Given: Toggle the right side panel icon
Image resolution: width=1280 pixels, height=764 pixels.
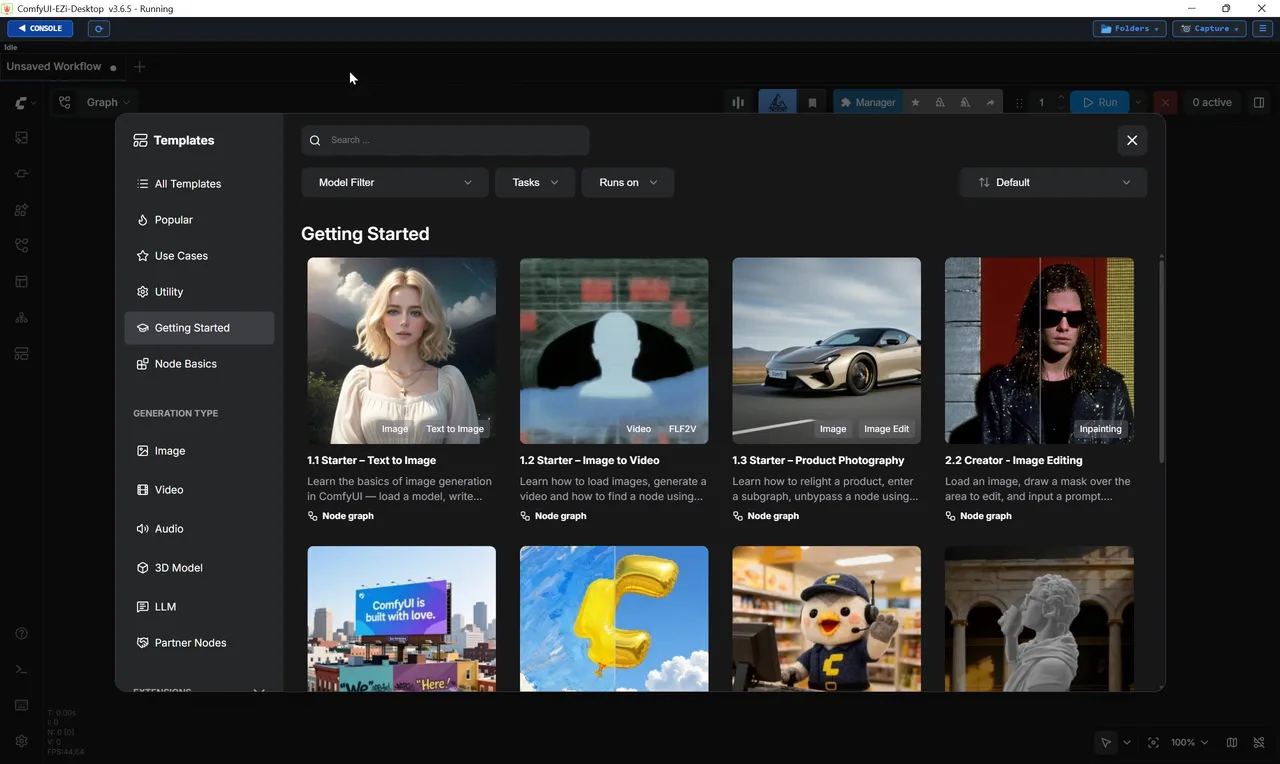Looking at the screenshot, I should 1259,102.
